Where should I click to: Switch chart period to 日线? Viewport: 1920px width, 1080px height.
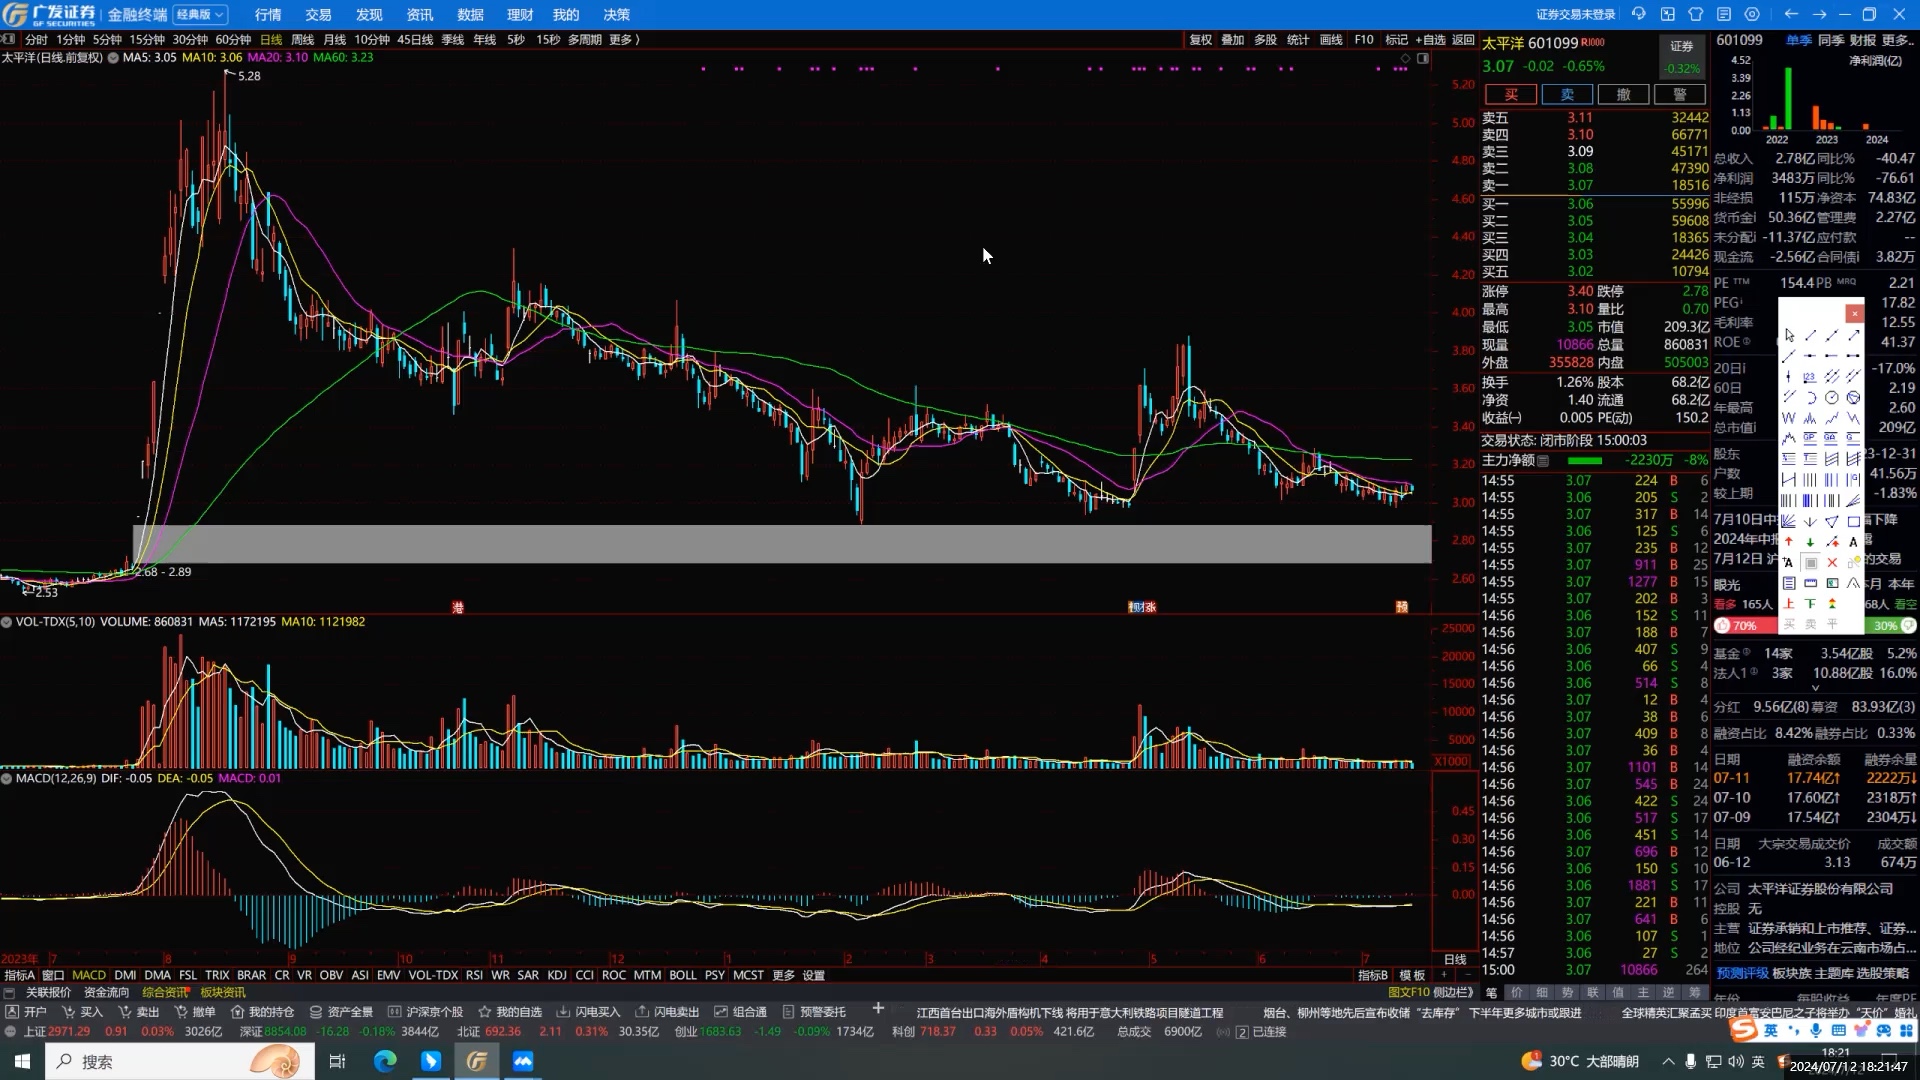point(271,40)
